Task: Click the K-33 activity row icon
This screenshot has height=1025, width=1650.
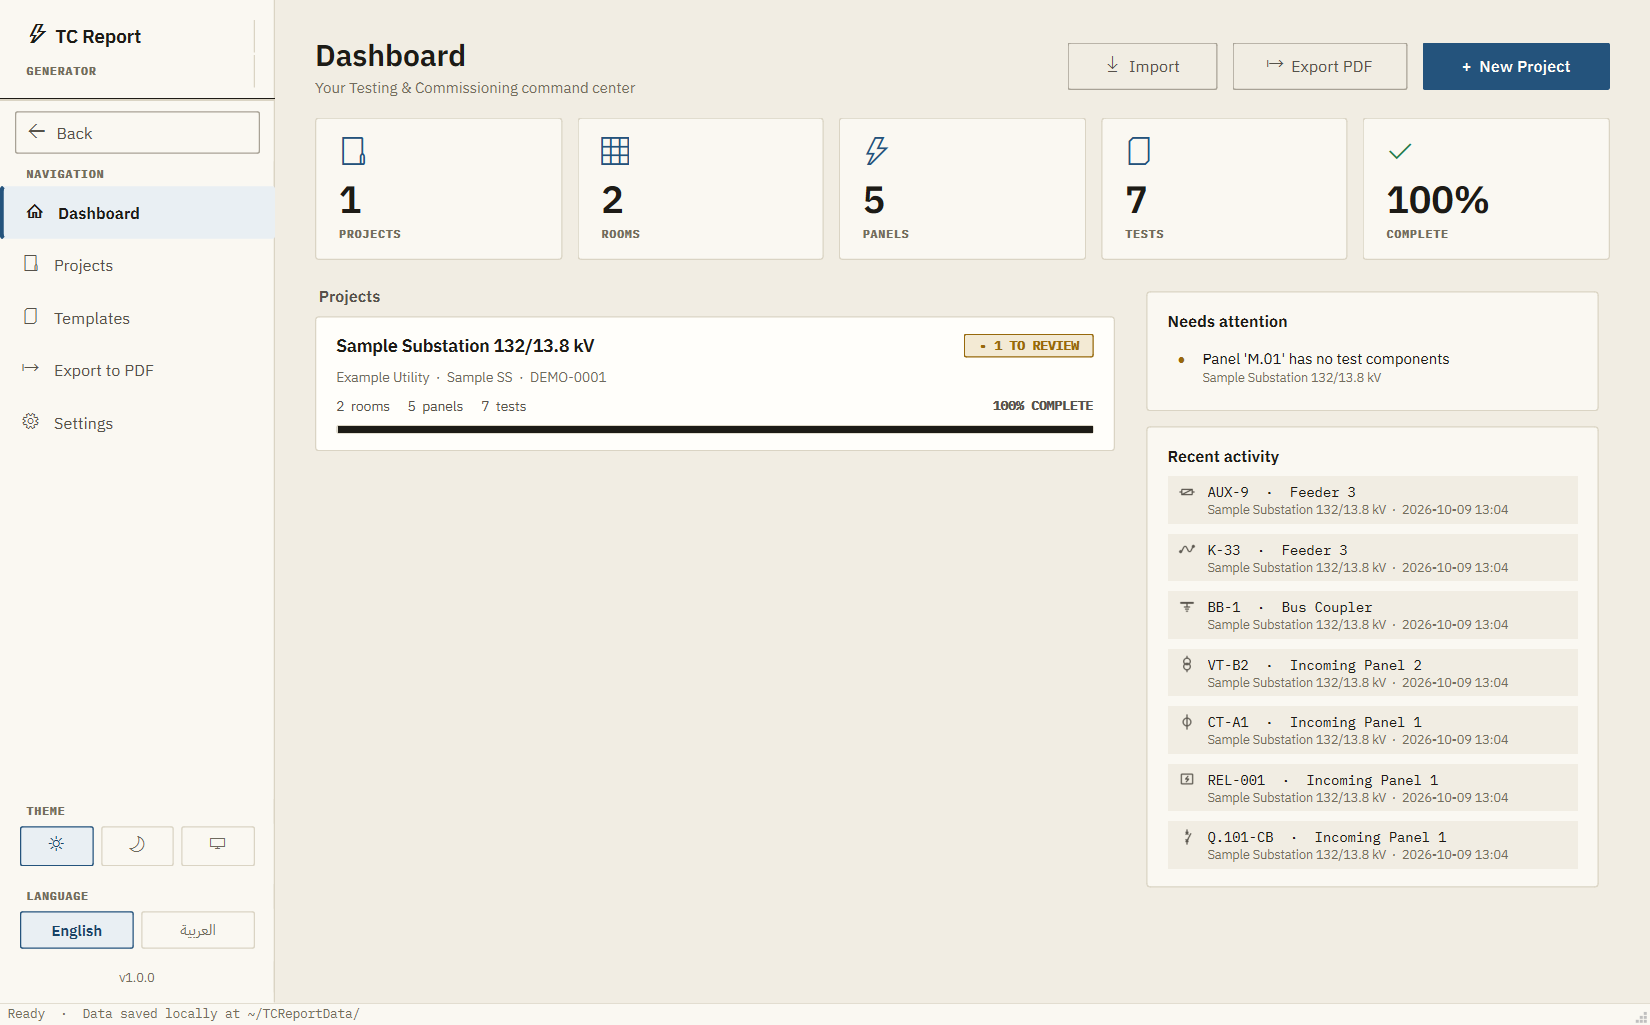Action: coord(1187,549)
